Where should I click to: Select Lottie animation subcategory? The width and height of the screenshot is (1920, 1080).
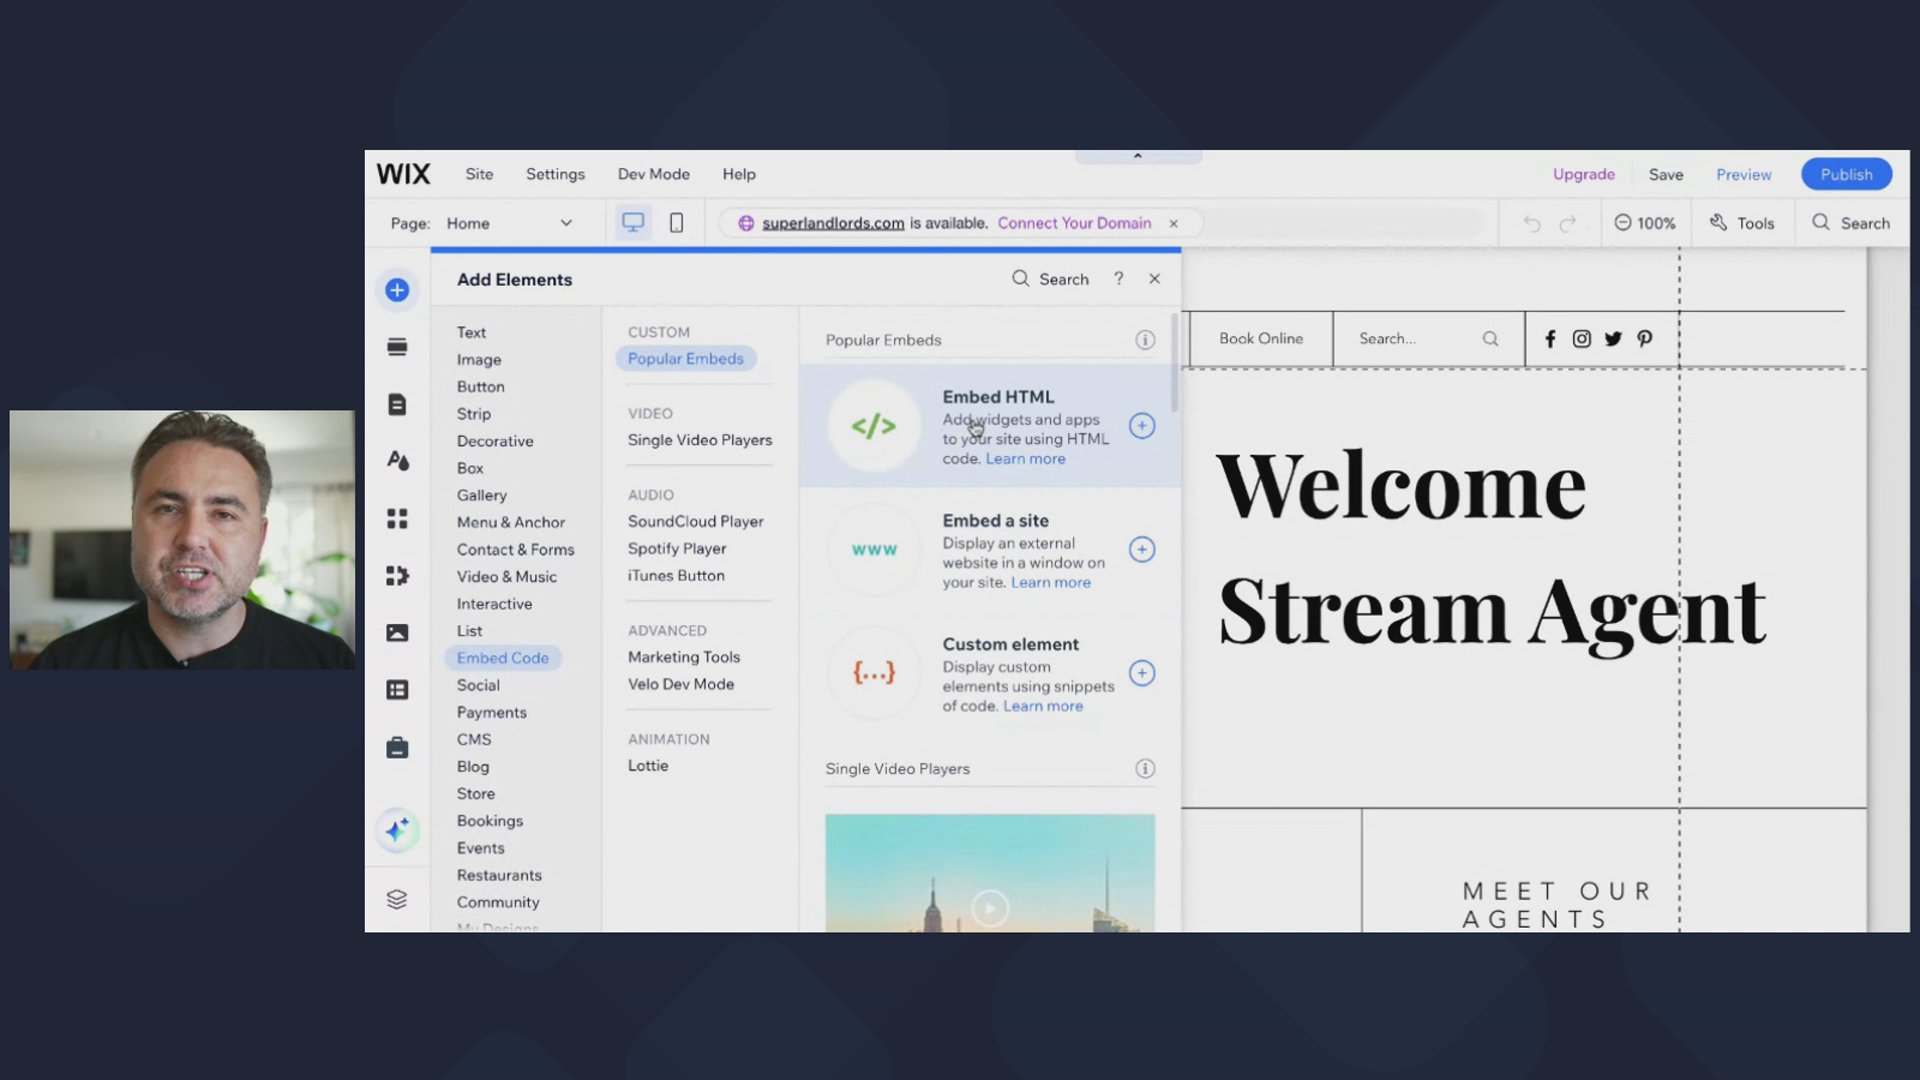pos(648,766)
